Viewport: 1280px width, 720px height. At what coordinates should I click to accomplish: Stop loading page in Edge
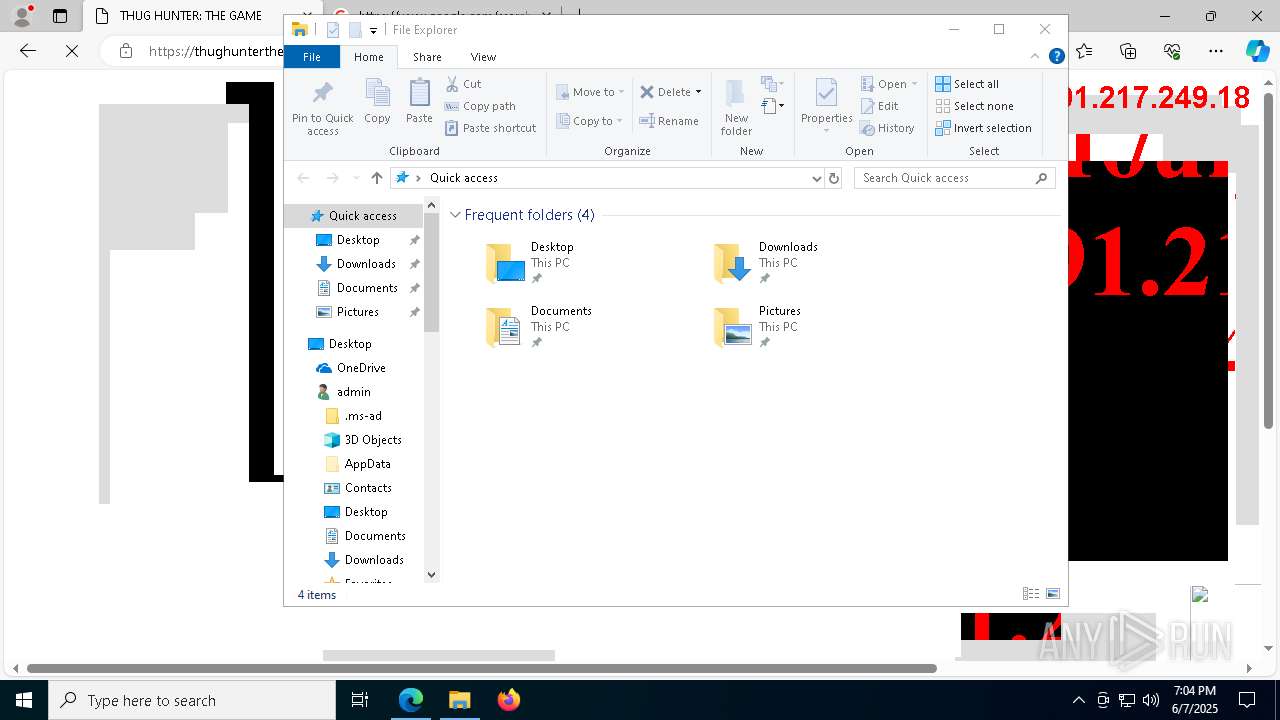(72, 51)
